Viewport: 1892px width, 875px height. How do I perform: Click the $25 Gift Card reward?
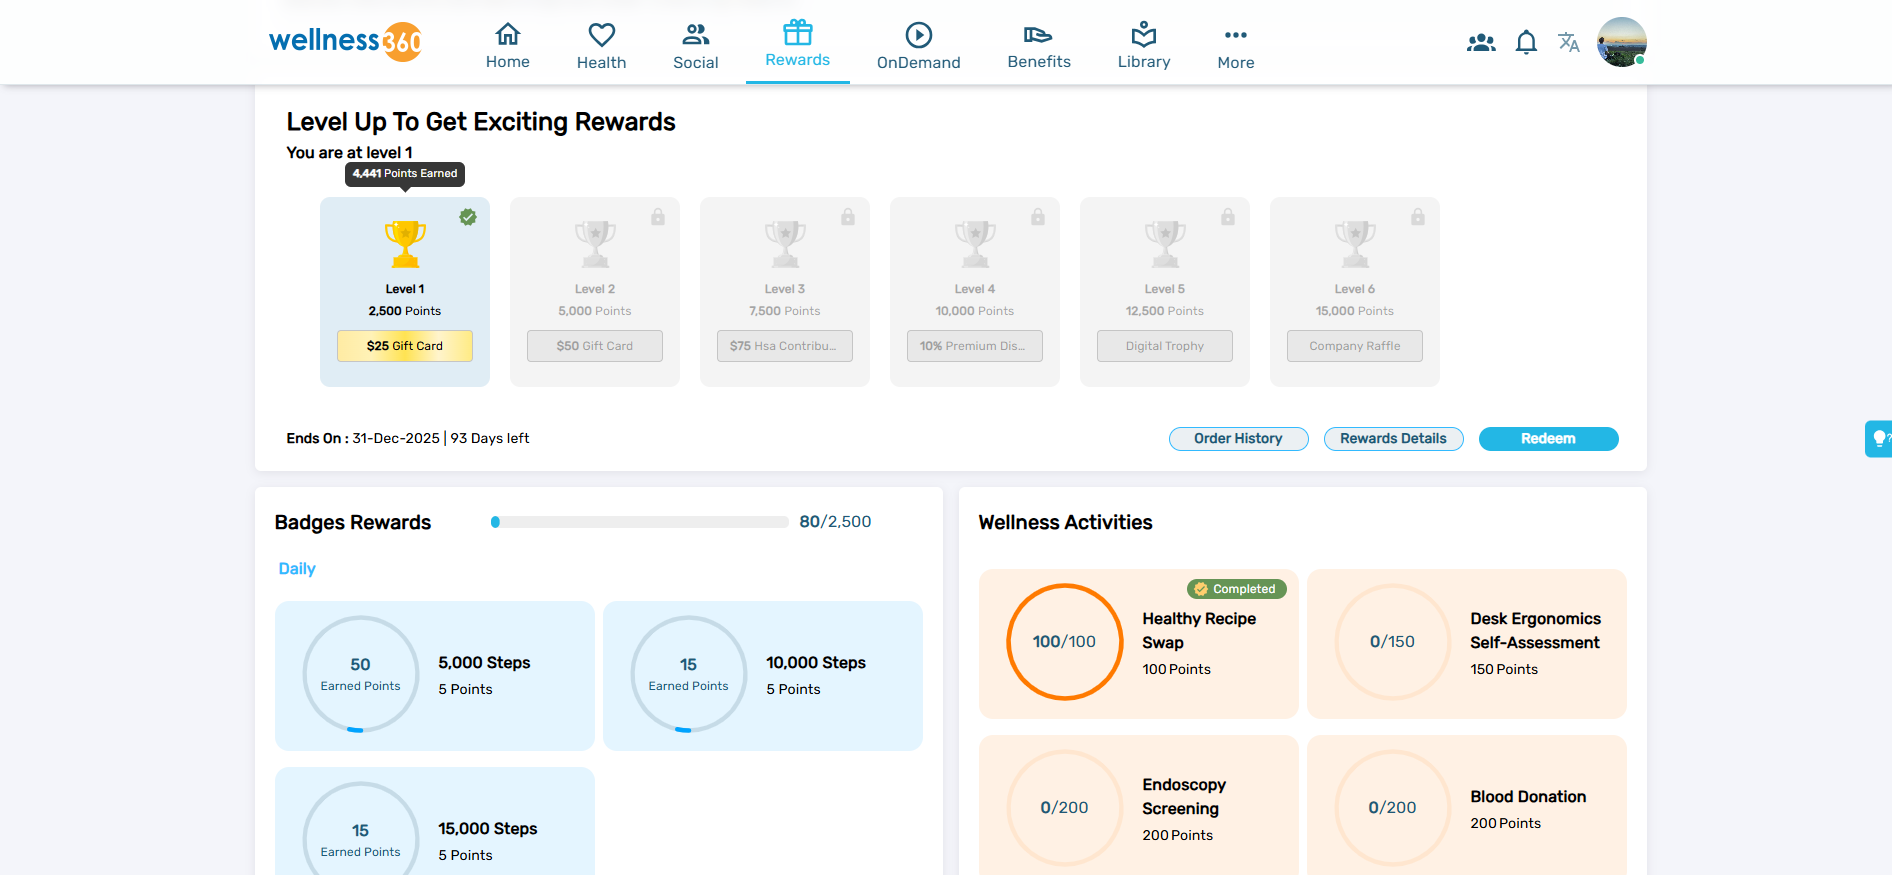pos(405,346)
